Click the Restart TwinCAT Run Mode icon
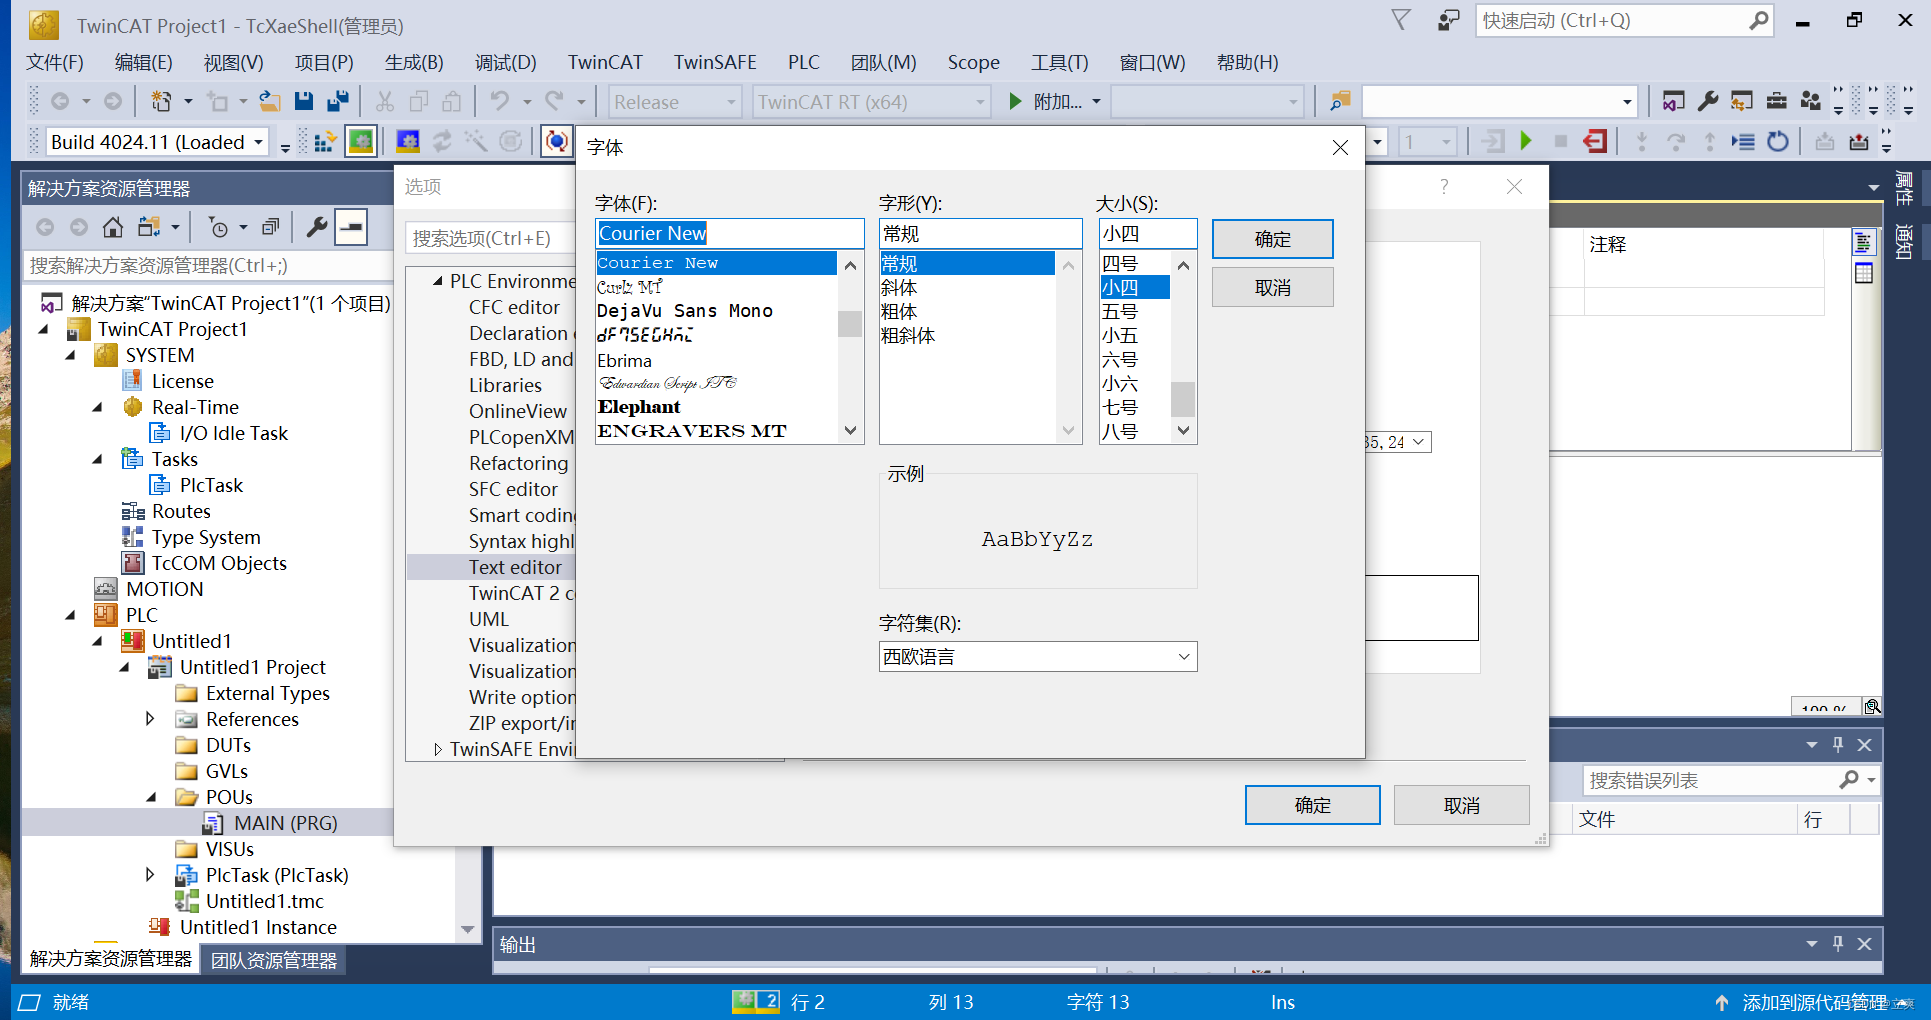This screenshot has width=1931, height=1020. point(360,142)
